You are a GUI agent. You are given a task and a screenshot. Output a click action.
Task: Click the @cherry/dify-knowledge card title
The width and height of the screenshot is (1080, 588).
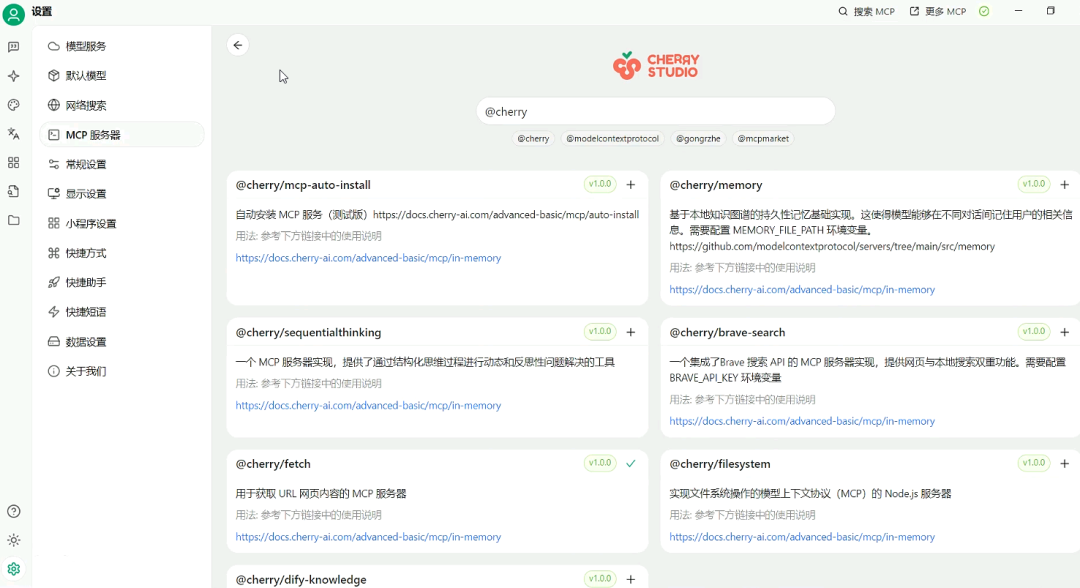301,580
